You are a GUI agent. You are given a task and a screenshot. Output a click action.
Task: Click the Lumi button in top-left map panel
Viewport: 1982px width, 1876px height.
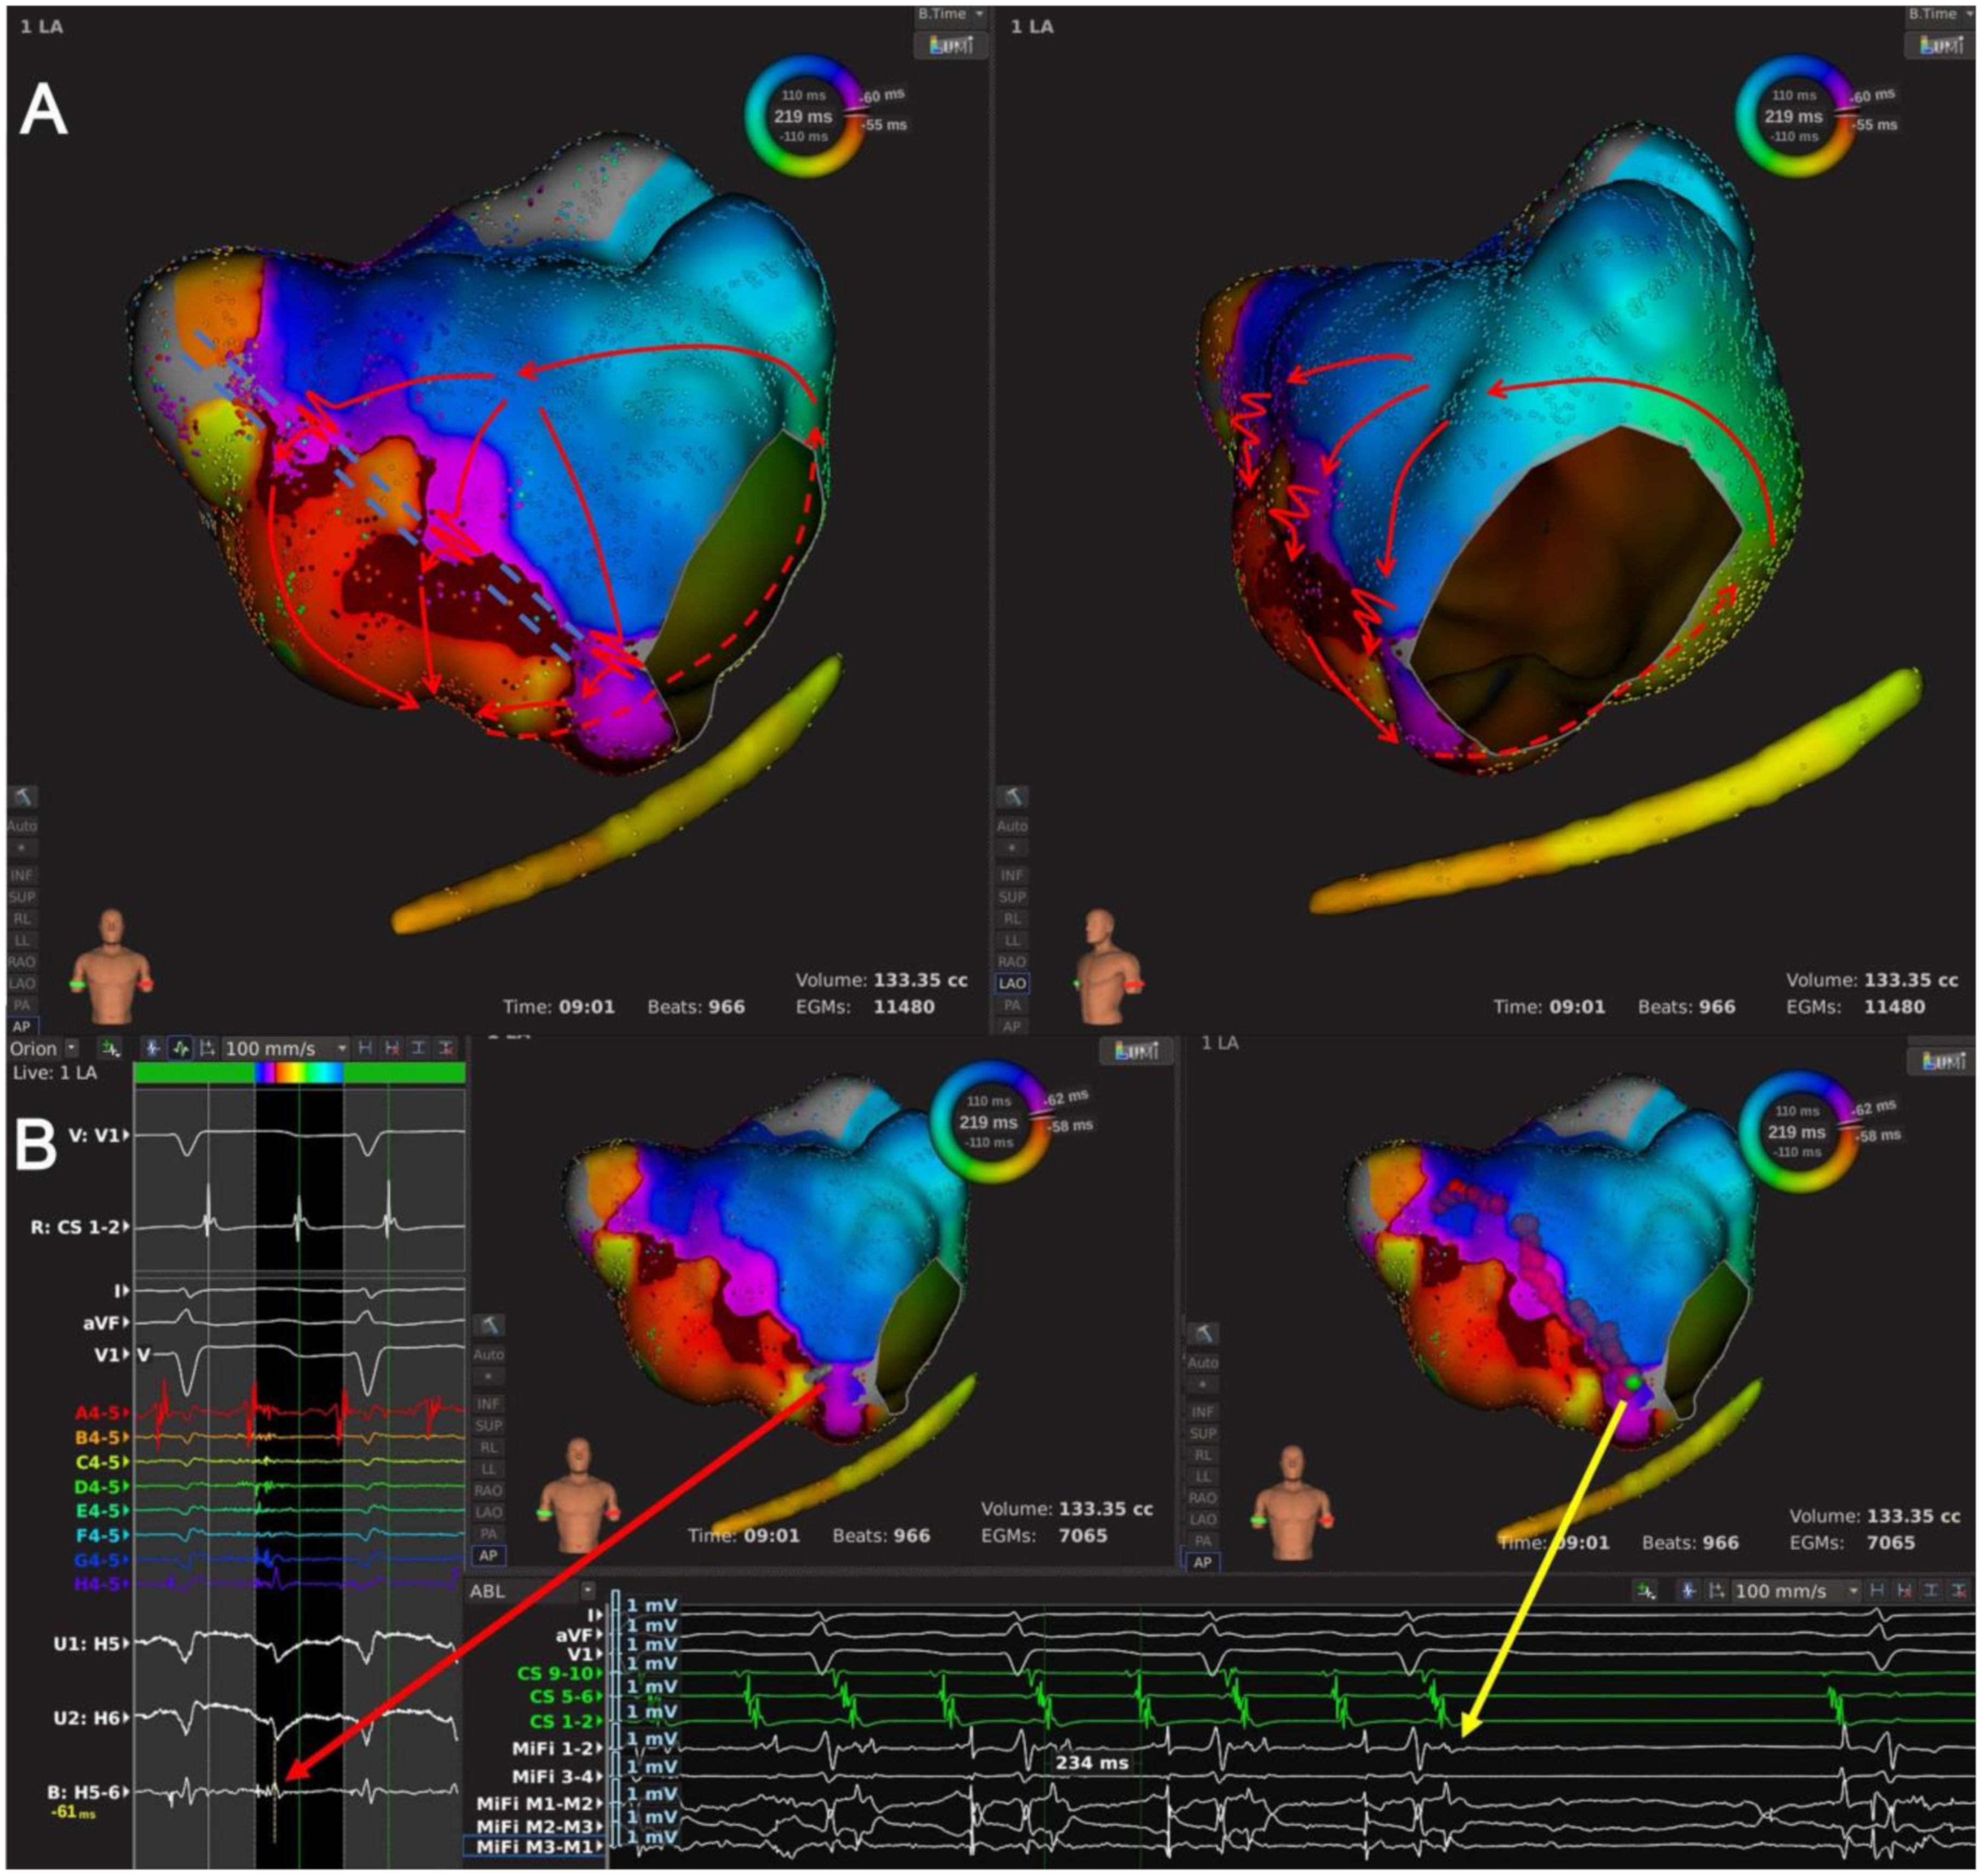tap(950, 45)
